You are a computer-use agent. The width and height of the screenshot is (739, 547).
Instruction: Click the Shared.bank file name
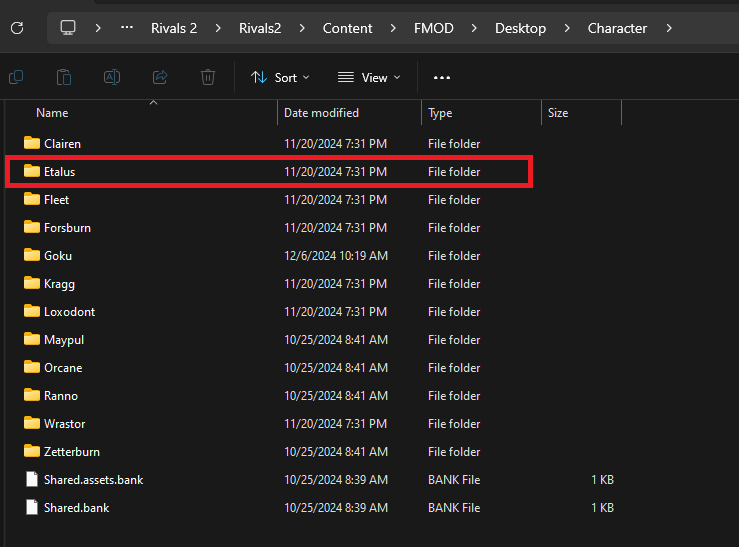[x=76, y=508]
